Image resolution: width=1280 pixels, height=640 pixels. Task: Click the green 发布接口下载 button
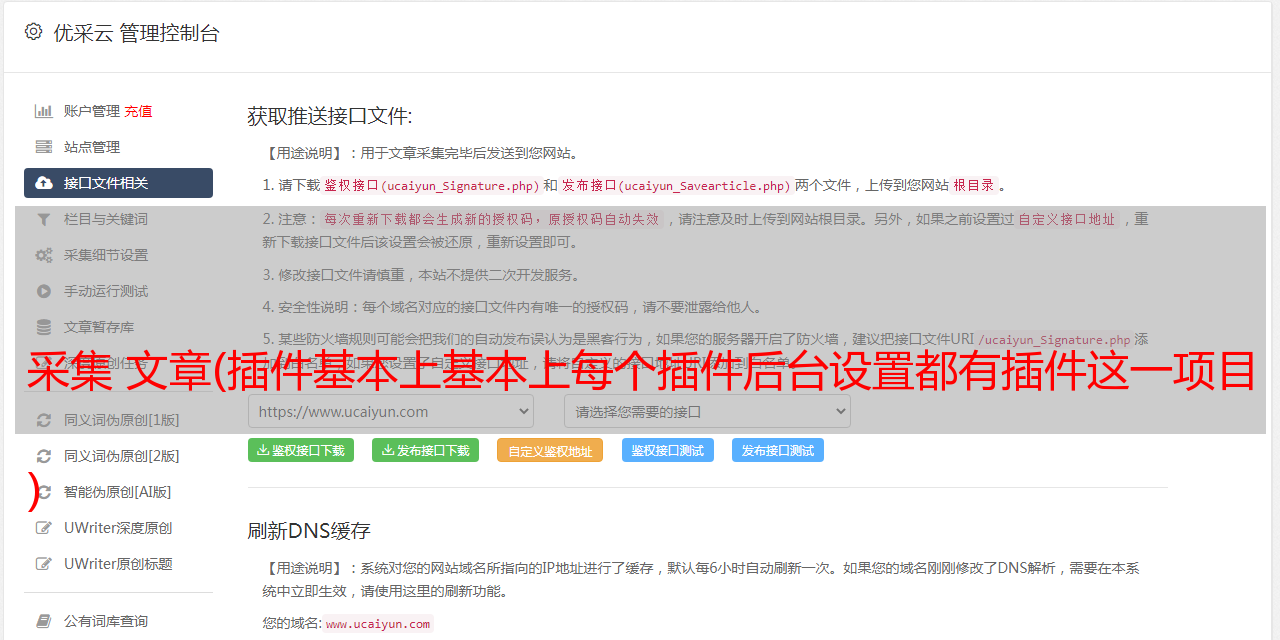[x=425, y=450]
